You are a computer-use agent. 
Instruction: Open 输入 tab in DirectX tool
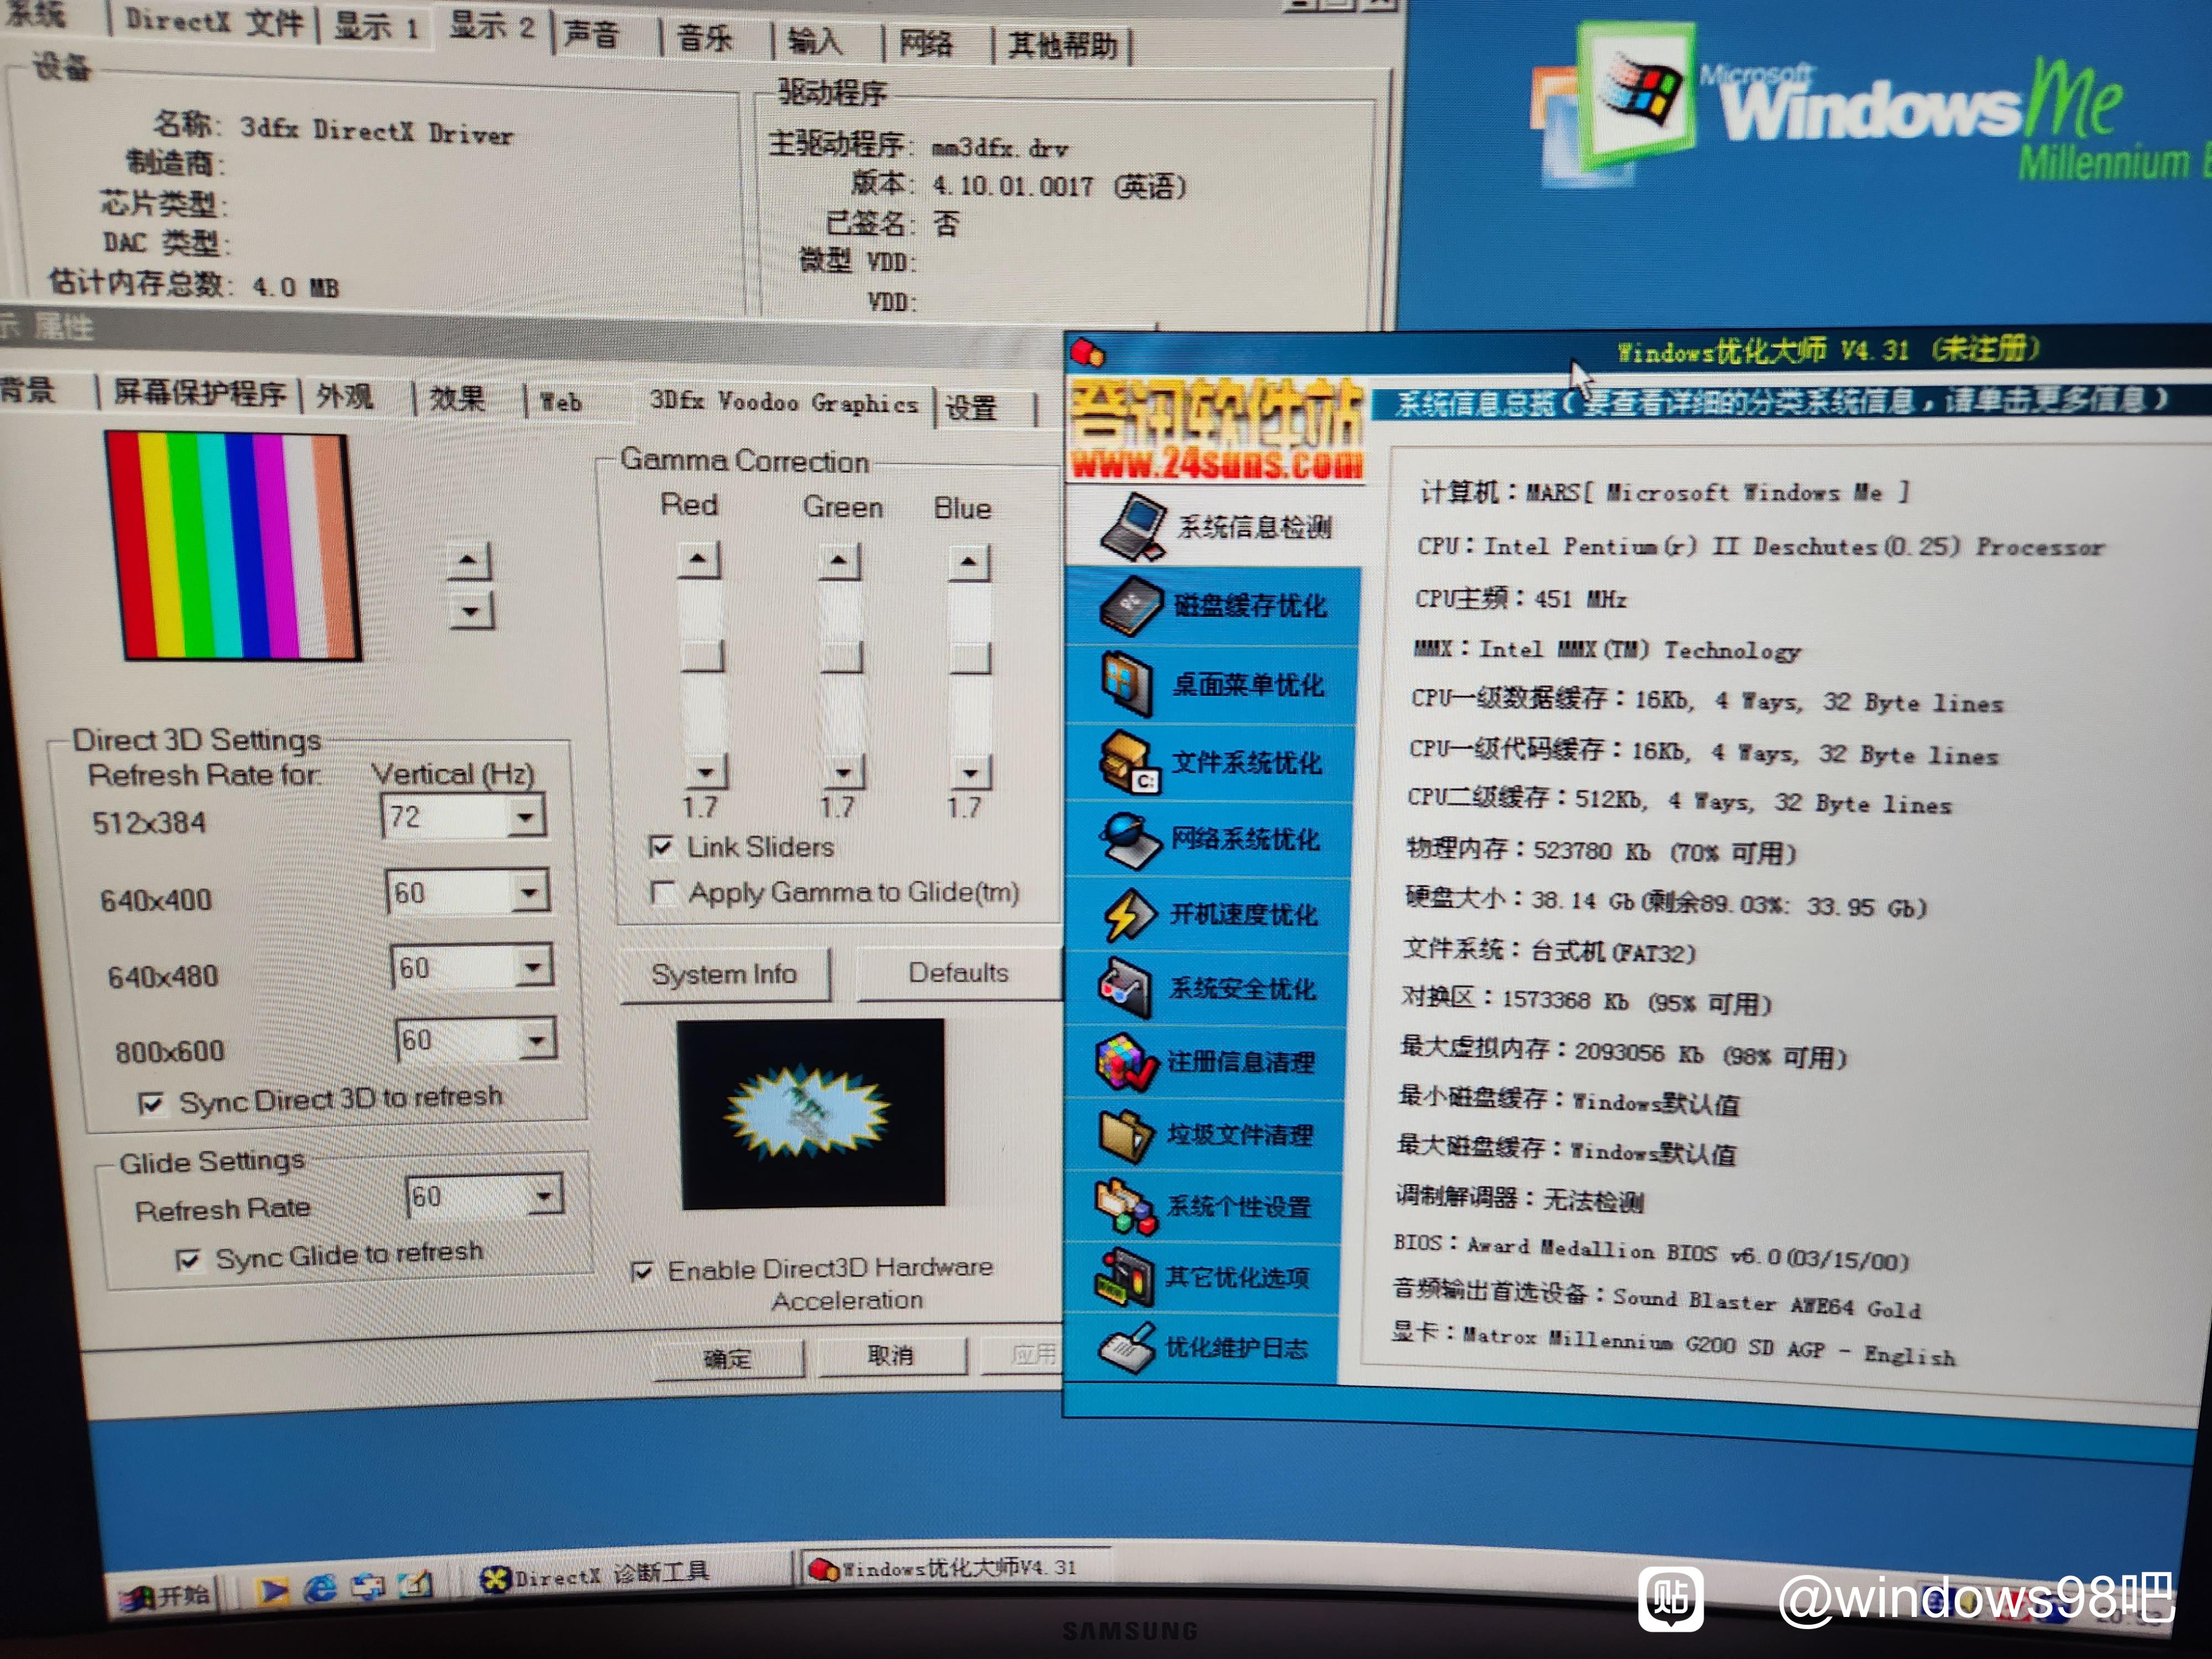pos(815,42)
